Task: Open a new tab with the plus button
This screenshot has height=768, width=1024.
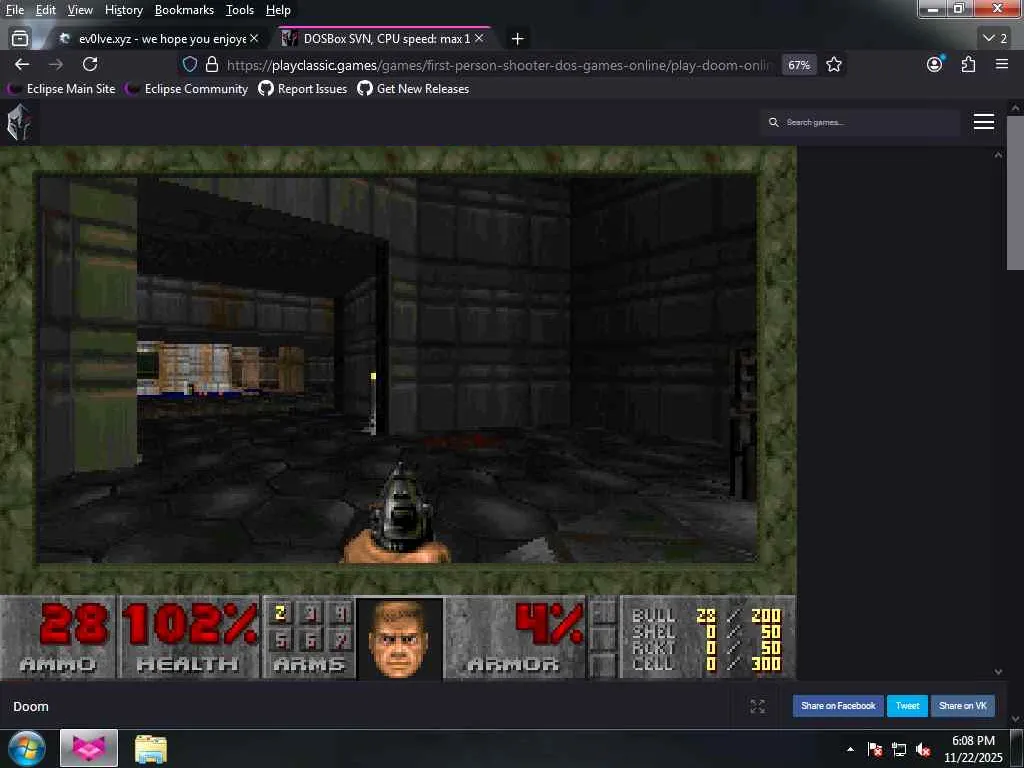Action: pos(517,39)
